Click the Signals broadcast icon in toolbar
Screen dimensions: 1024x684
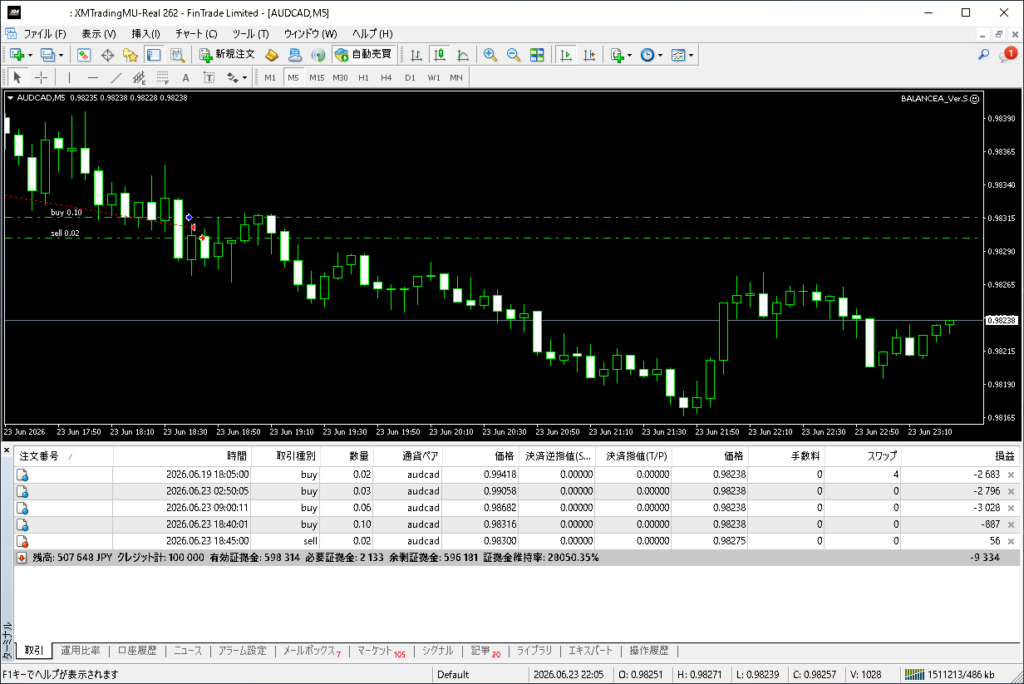click(318, 56)
